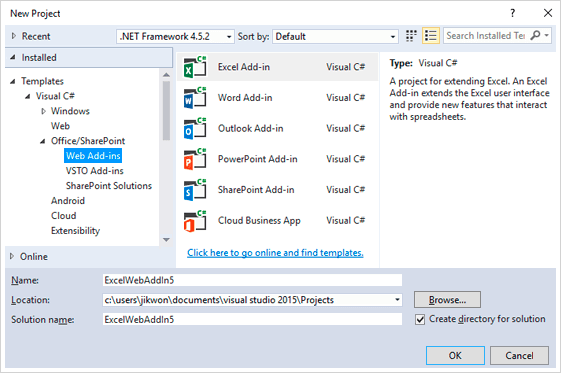Select Android in the template tree
This screenshot has width=561, height=373.
click(x=68, y=201)
